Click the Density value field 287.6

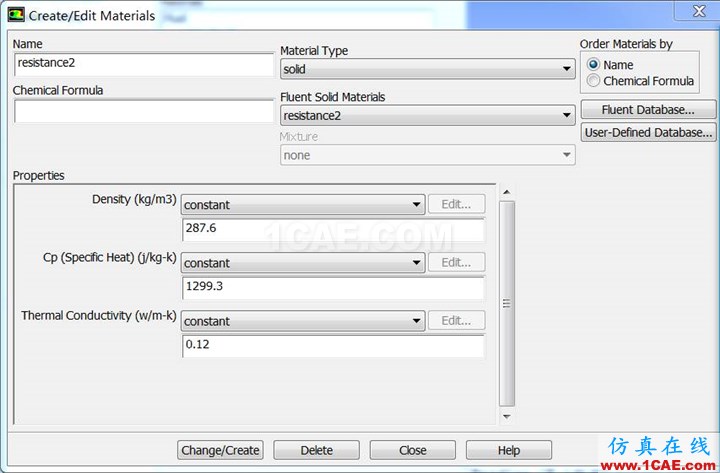333,230
